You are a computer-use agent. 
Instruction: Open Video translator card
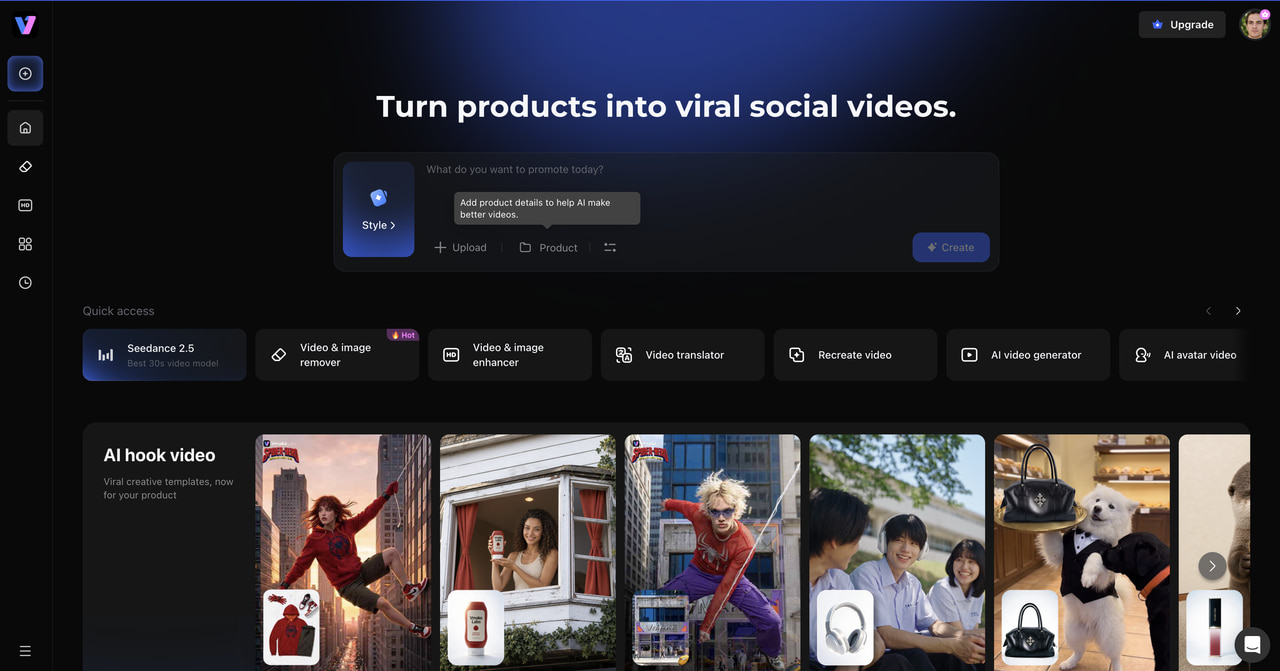[683, 355]
